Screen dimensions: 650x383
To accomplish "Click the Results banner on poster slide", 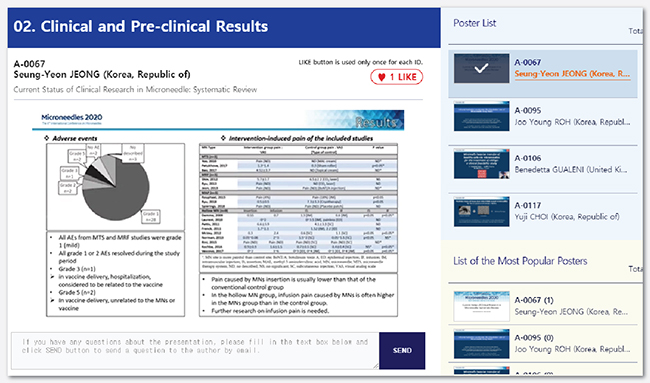I will tap(355, 120).
